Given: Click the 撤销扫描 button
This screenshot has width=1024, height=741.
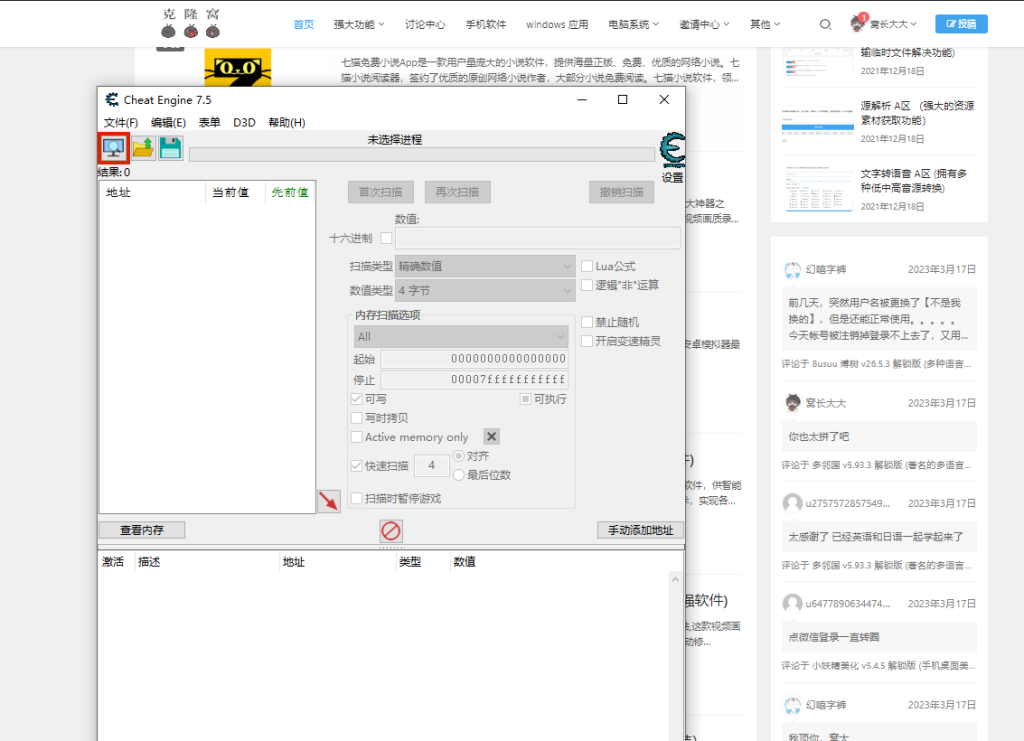Looking at the screenshot, I should (x=622, y=192).
